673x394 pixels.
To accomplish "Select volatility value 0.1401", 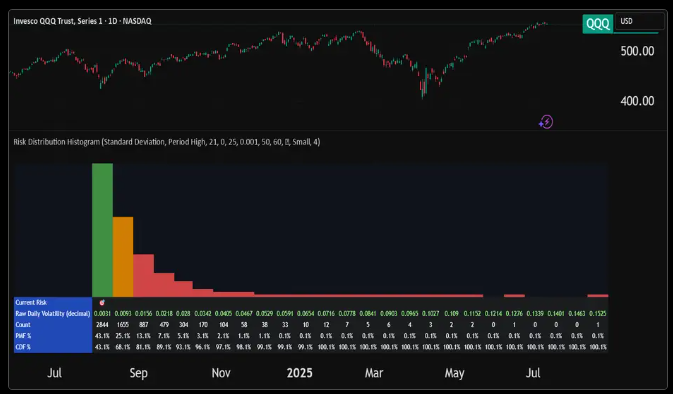I will pyautogui.click(x=556, y=314).
